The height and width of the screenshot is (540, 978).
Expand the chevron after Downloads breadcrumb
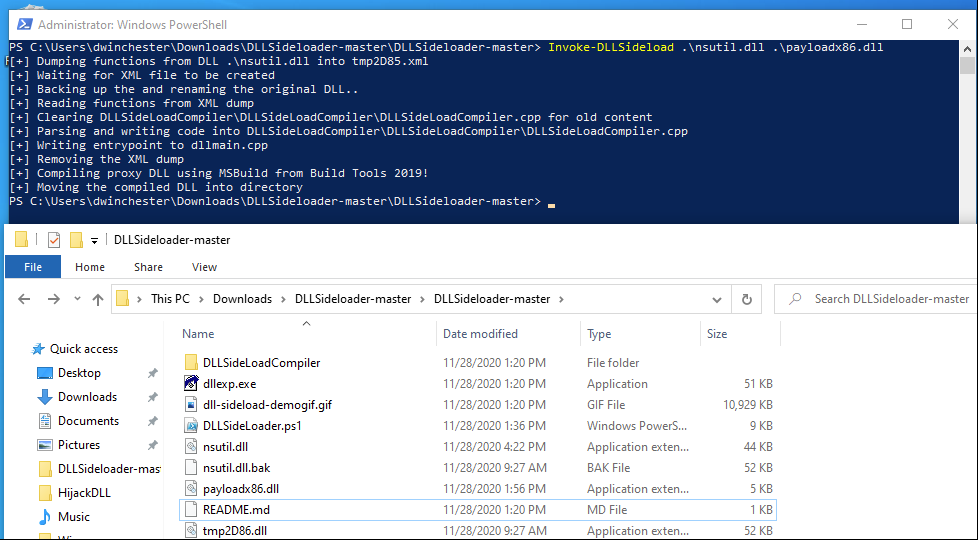pyautogui.click(x=284, y=299)
